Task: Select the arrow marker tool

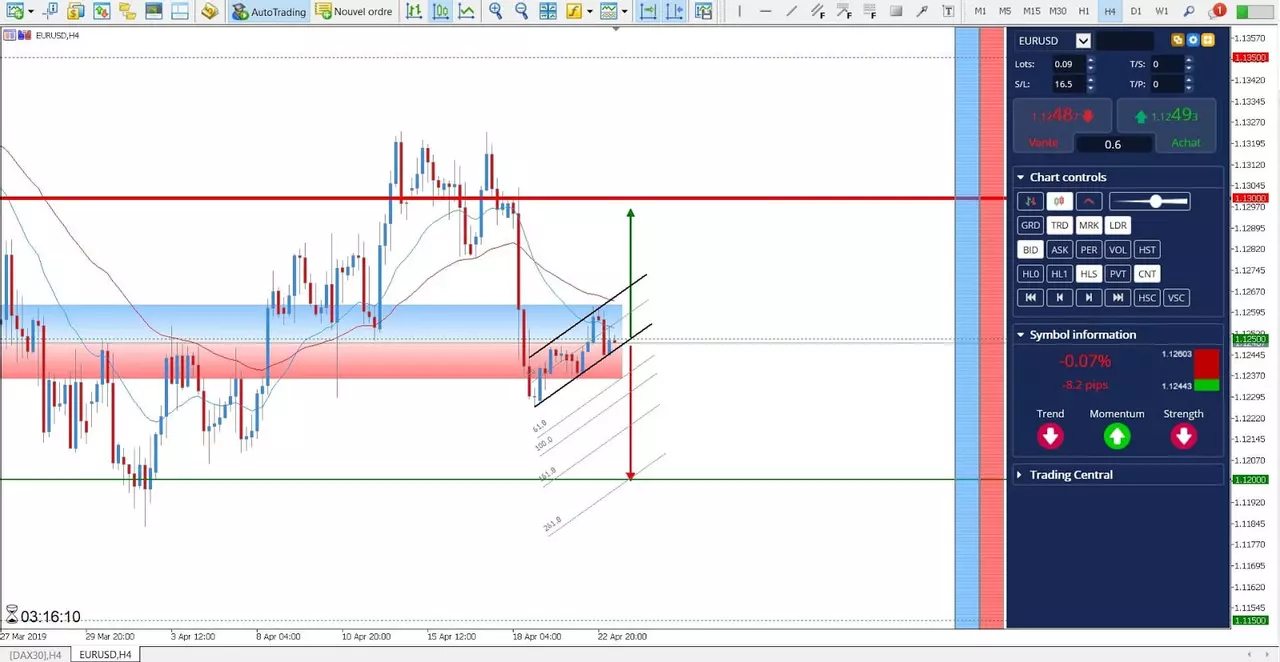Action: click(x=922, y=11)
